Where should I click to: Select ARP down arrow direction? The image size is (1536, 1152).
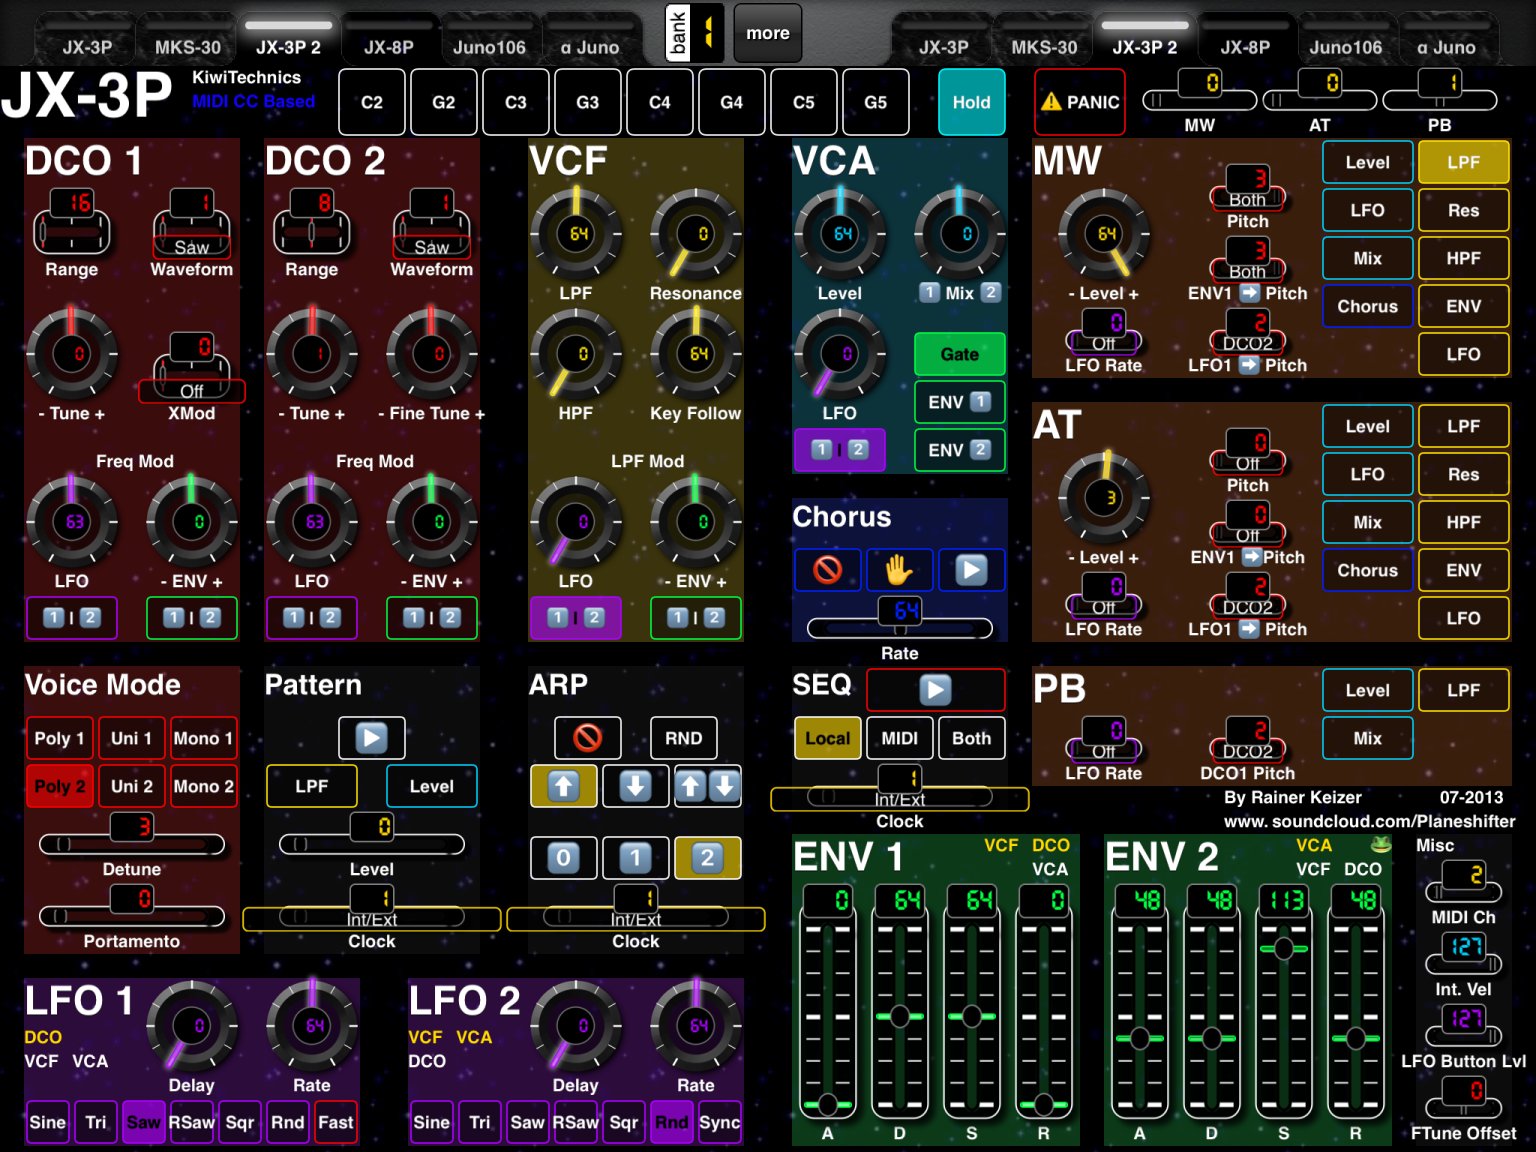click(x=635, y=786)
